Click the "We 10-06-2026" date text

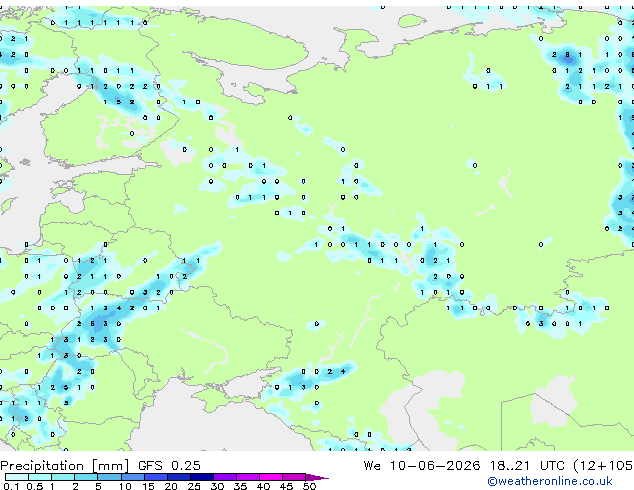(422, 466)
